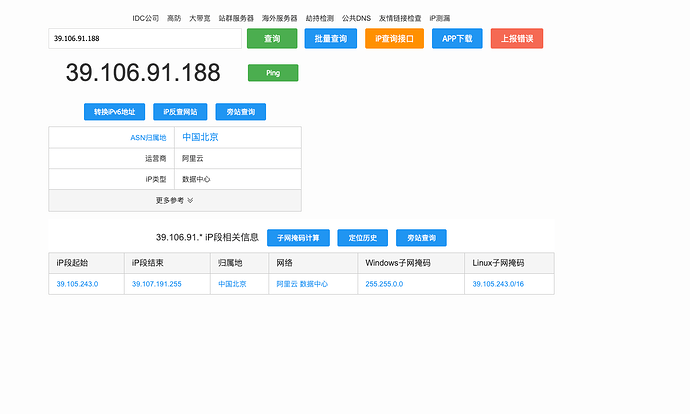Select the iP段结束 column header
This screenshot has height=414, width=690.
coord(148,263)
